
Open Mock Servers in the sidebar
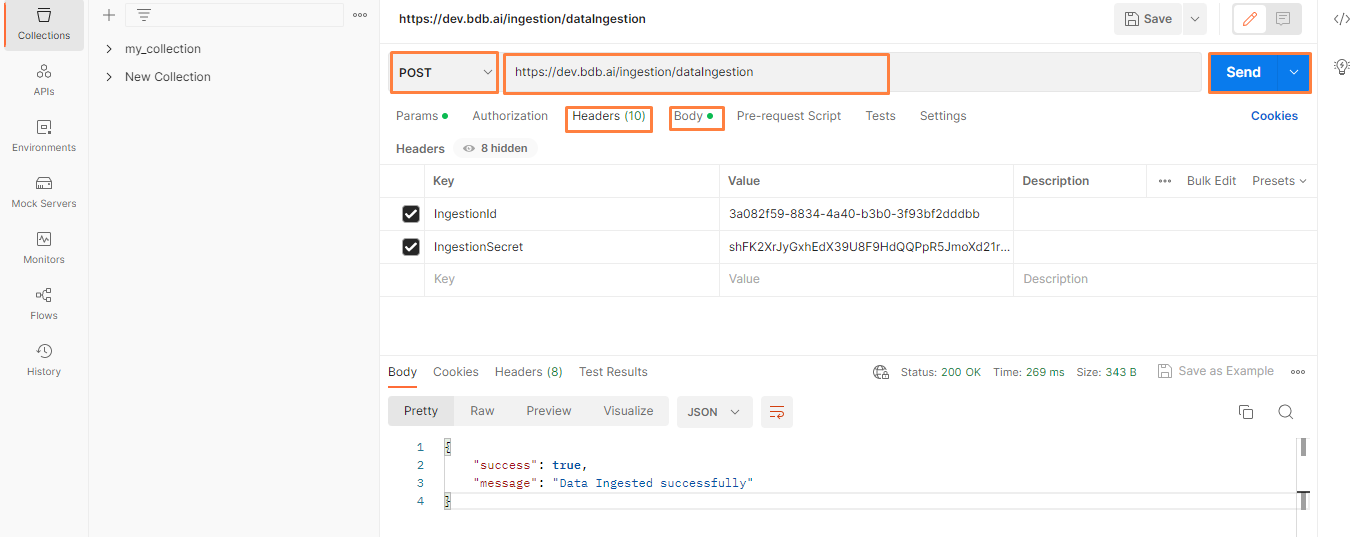pos(43,192)
